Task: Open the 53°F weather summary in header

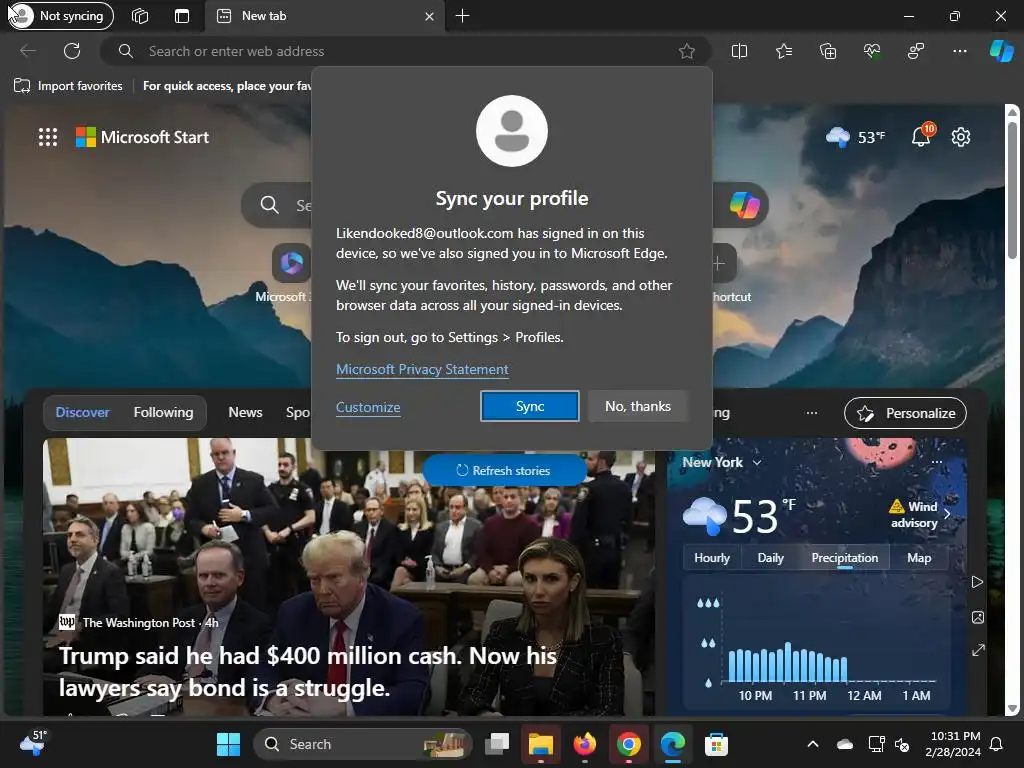Action: [856, 137]
